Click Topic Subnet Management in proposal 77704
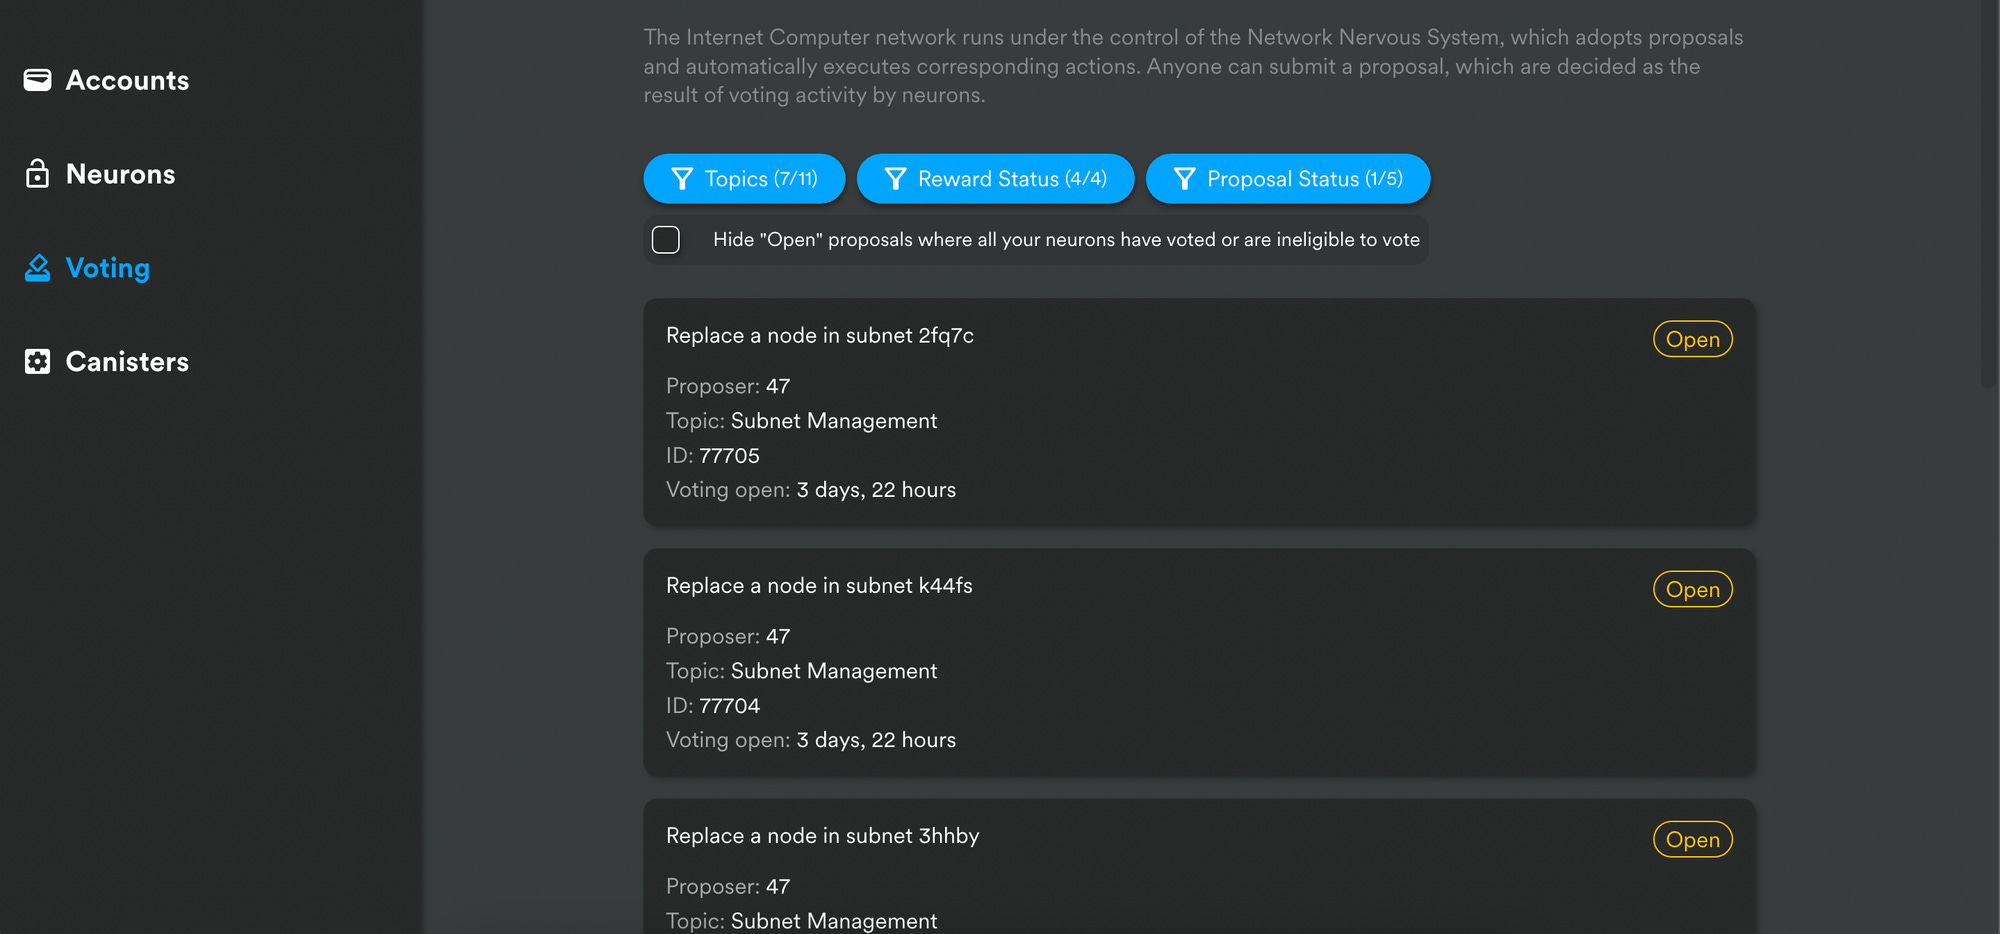Viewport: 2000px width, 934px height. [802, 671]
